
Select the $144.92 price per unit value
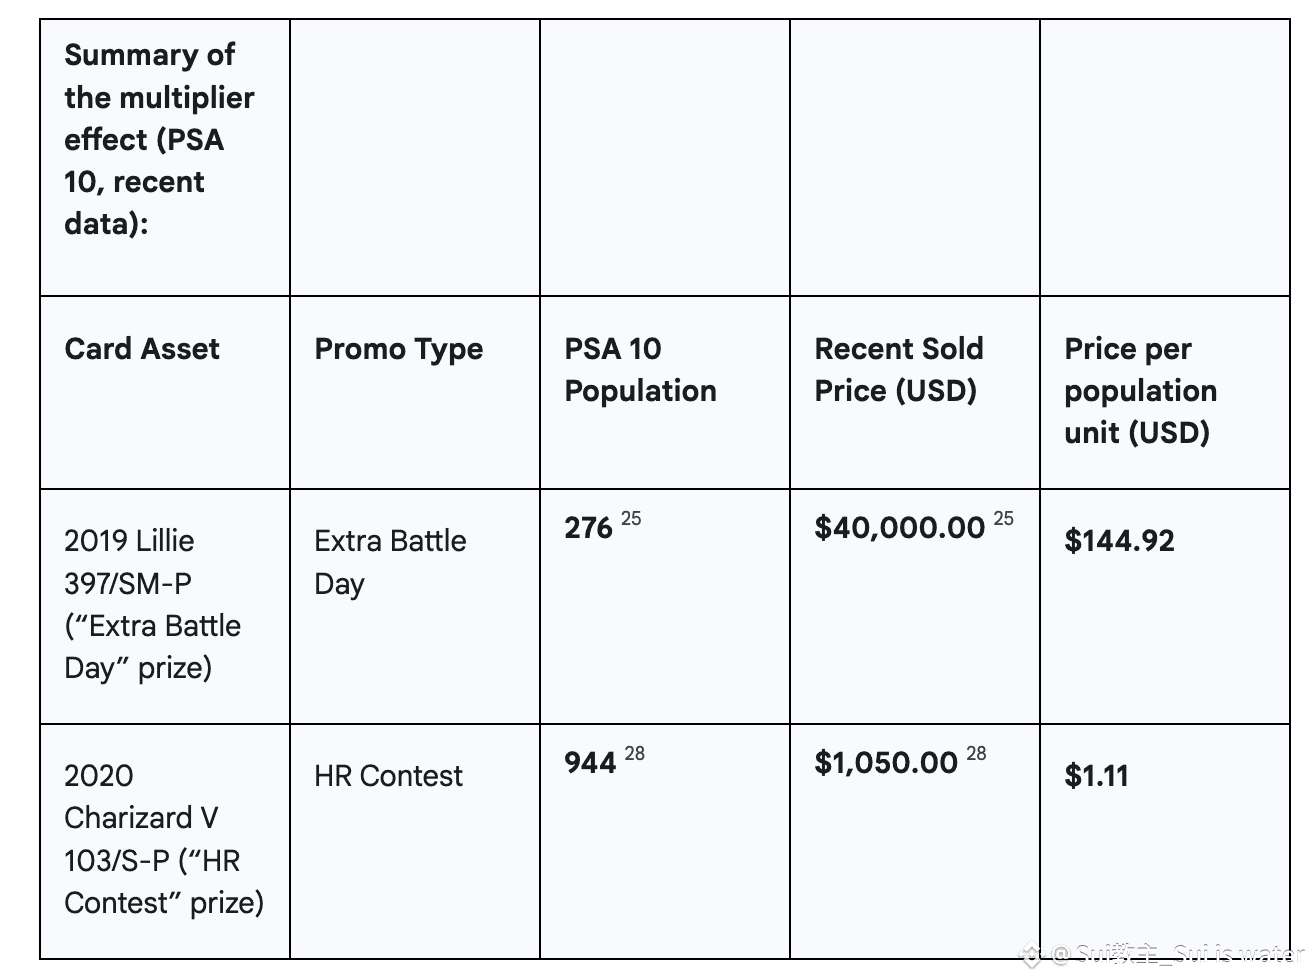click(1119, 541)
